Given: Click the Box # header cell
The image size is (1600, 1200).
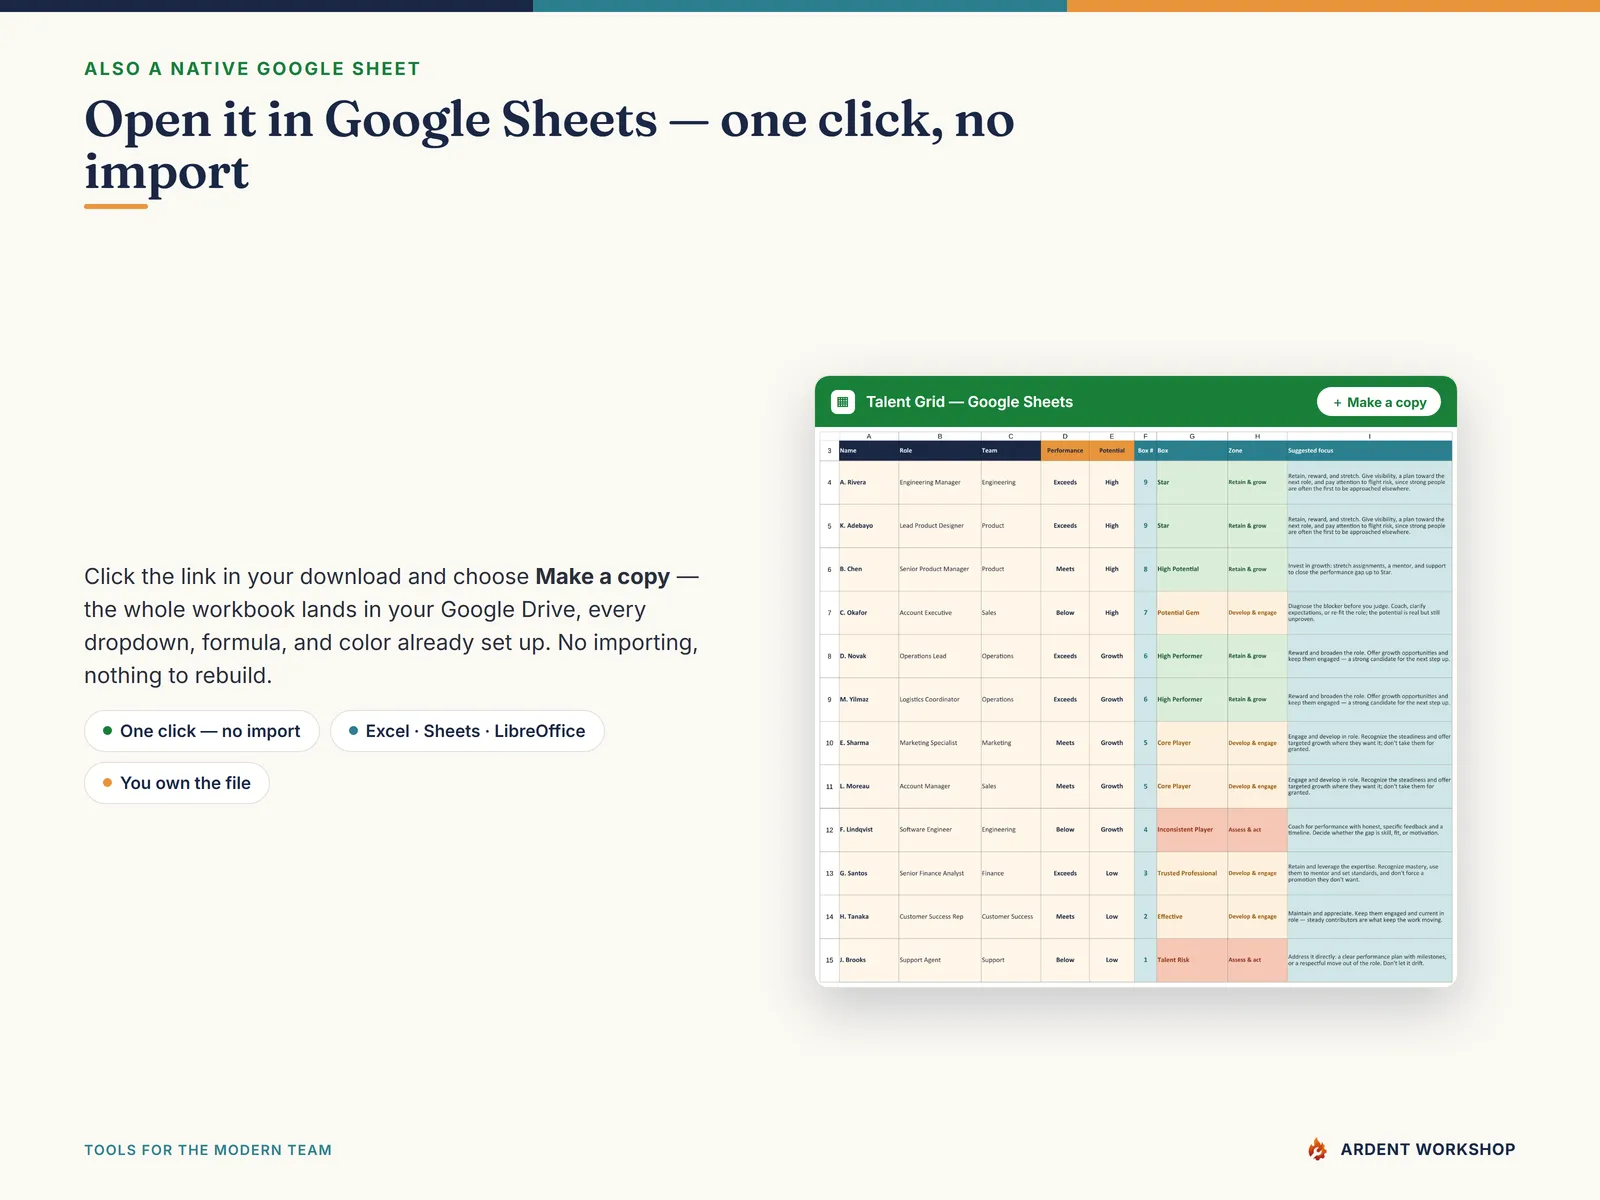Looking at the screenshot, I should pos(1145,451).
